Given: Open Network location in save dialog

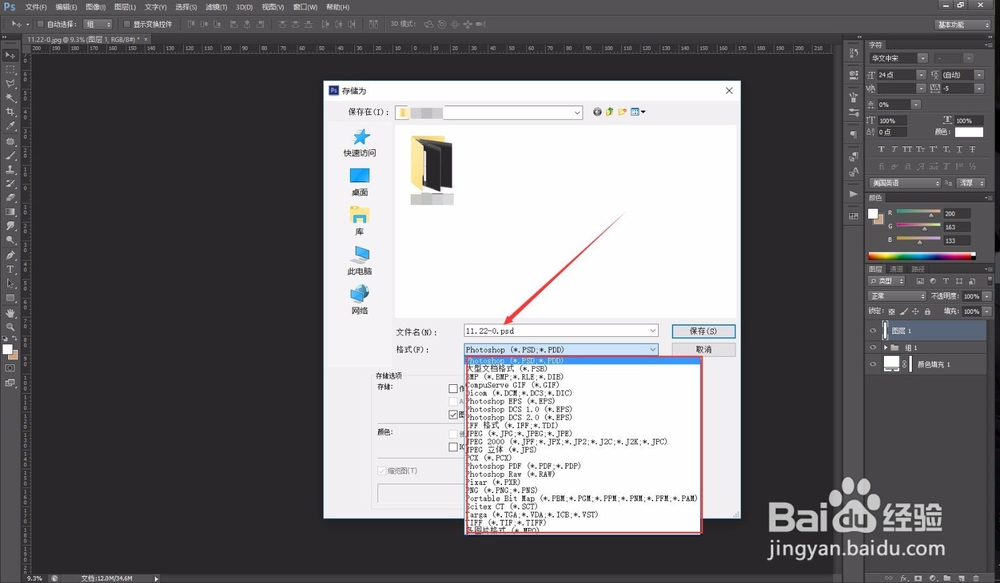Looking at the screenshot, I should click(360, 300).
